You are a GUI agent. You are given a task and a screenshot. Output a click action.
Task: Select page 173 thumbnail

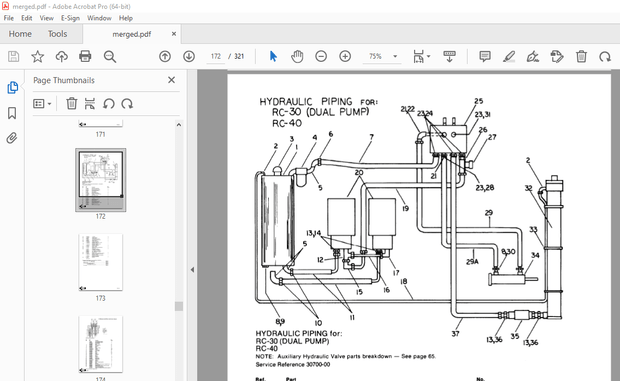pyautogui.click(x=100, y=262)
